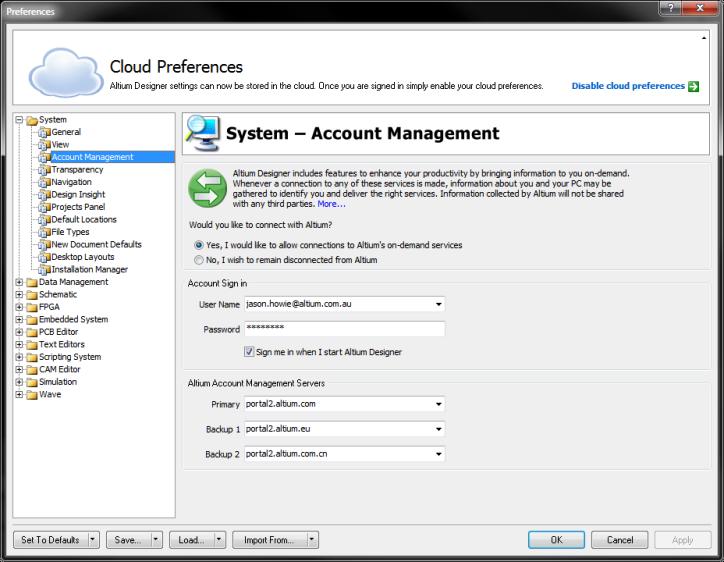Screen dimensions: 724x562
Task: Collapse the Cloud Preferences banner arrow
Action: point(704,38)
